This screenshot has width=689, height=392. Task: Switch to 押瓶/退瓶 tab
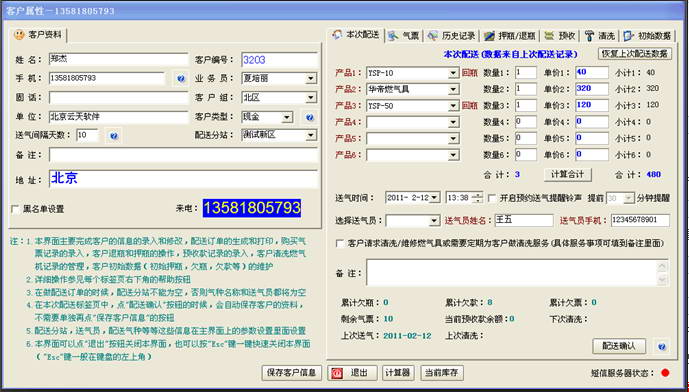click(510, 36)
